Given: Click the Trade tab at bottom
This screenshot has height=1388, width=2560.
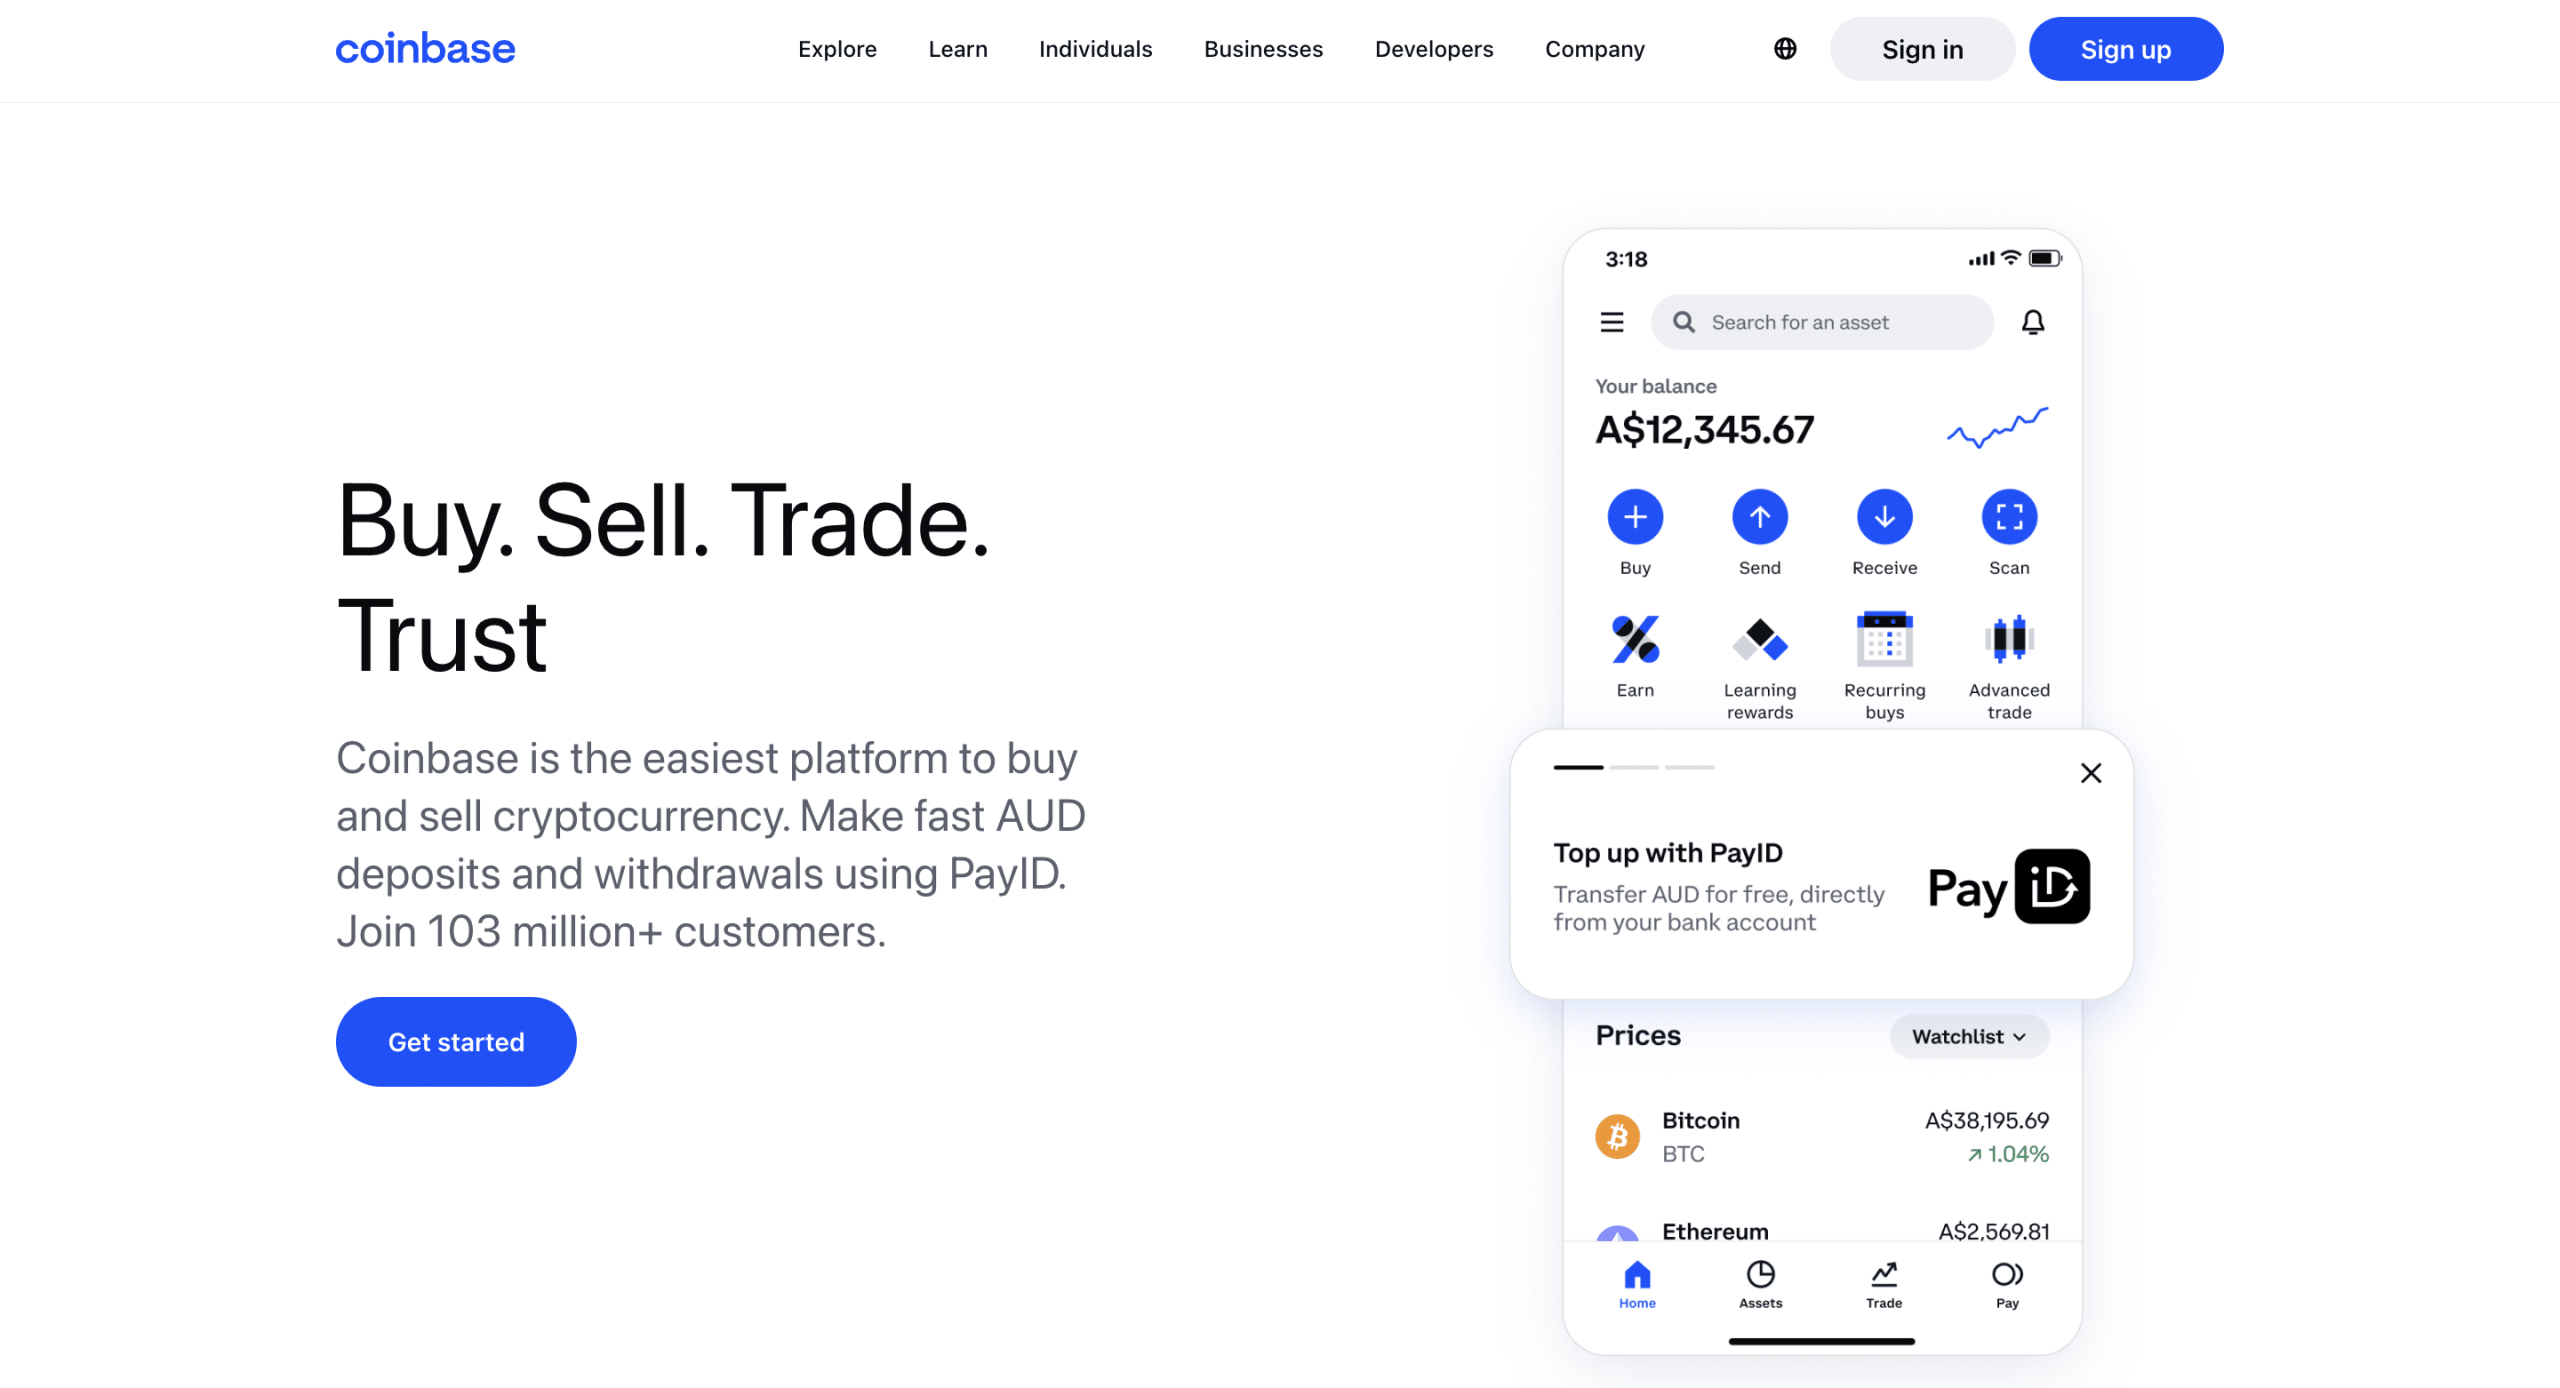Looking at the screenshot, I should click(x=1882, y=1284).
